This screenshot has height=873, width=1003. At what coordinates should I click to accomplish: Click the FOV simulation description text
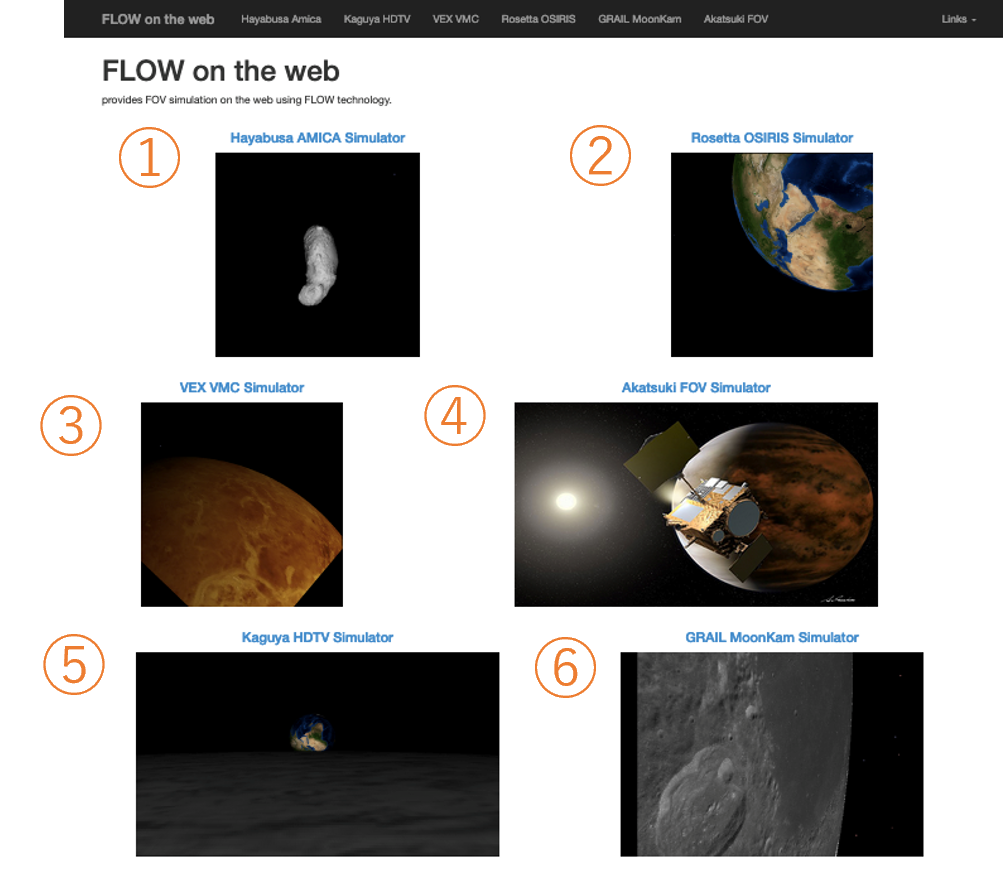coord(246,100)
